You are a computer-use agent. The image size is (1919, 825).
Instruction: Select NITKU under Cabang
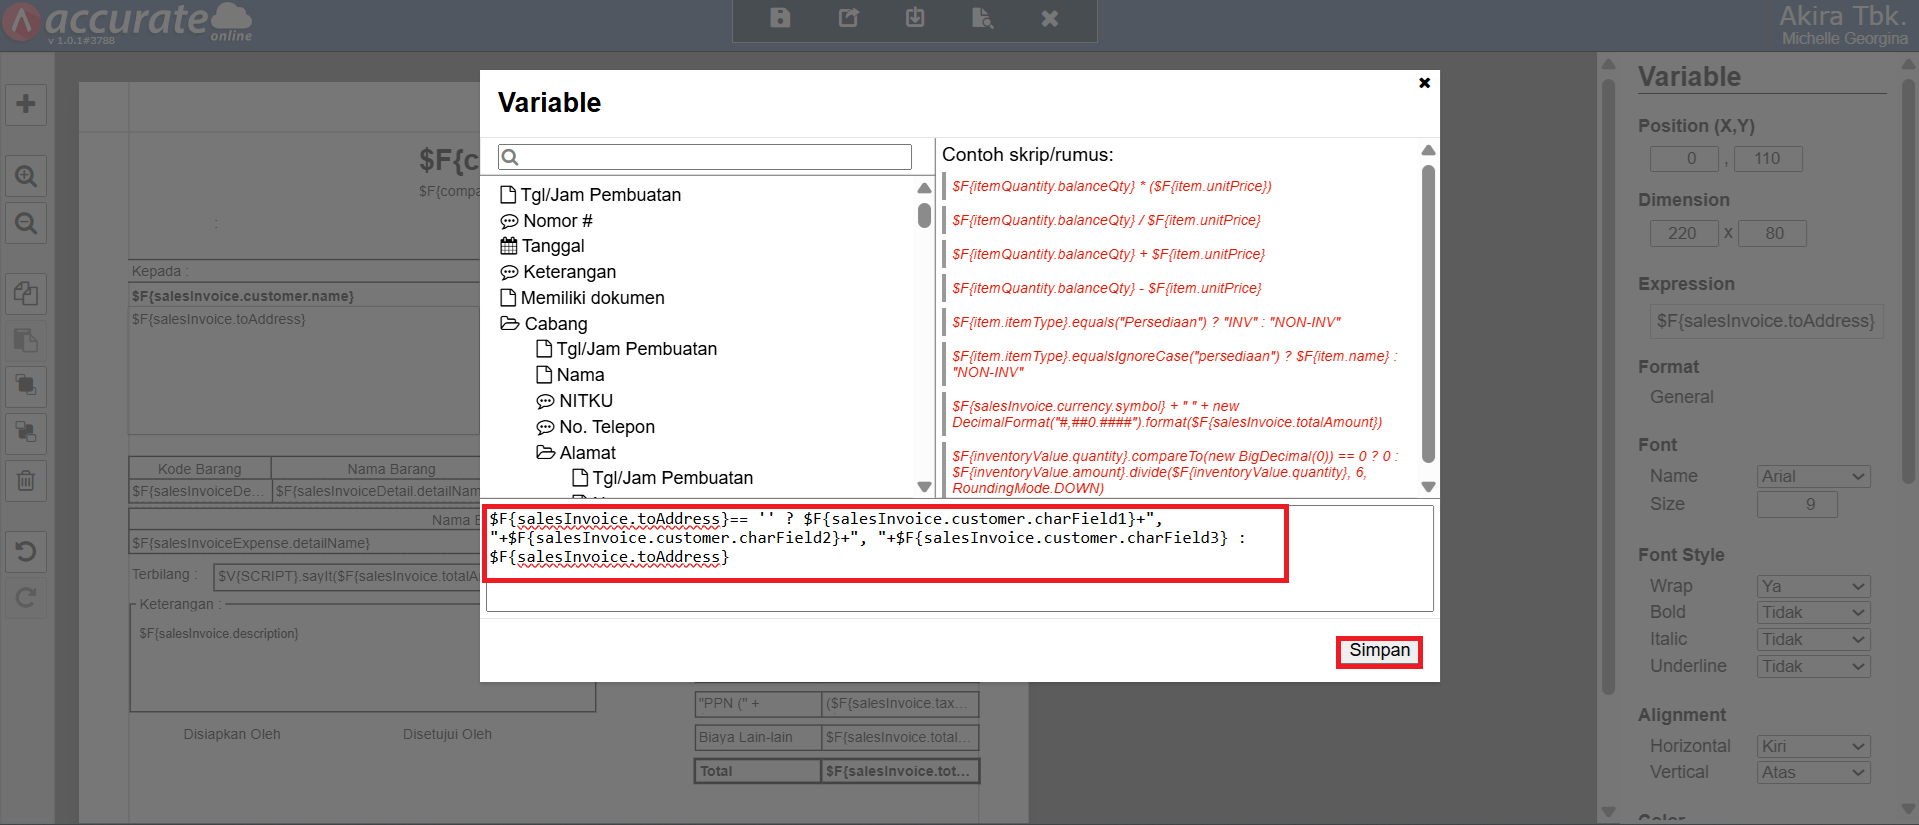pos(585,401)
